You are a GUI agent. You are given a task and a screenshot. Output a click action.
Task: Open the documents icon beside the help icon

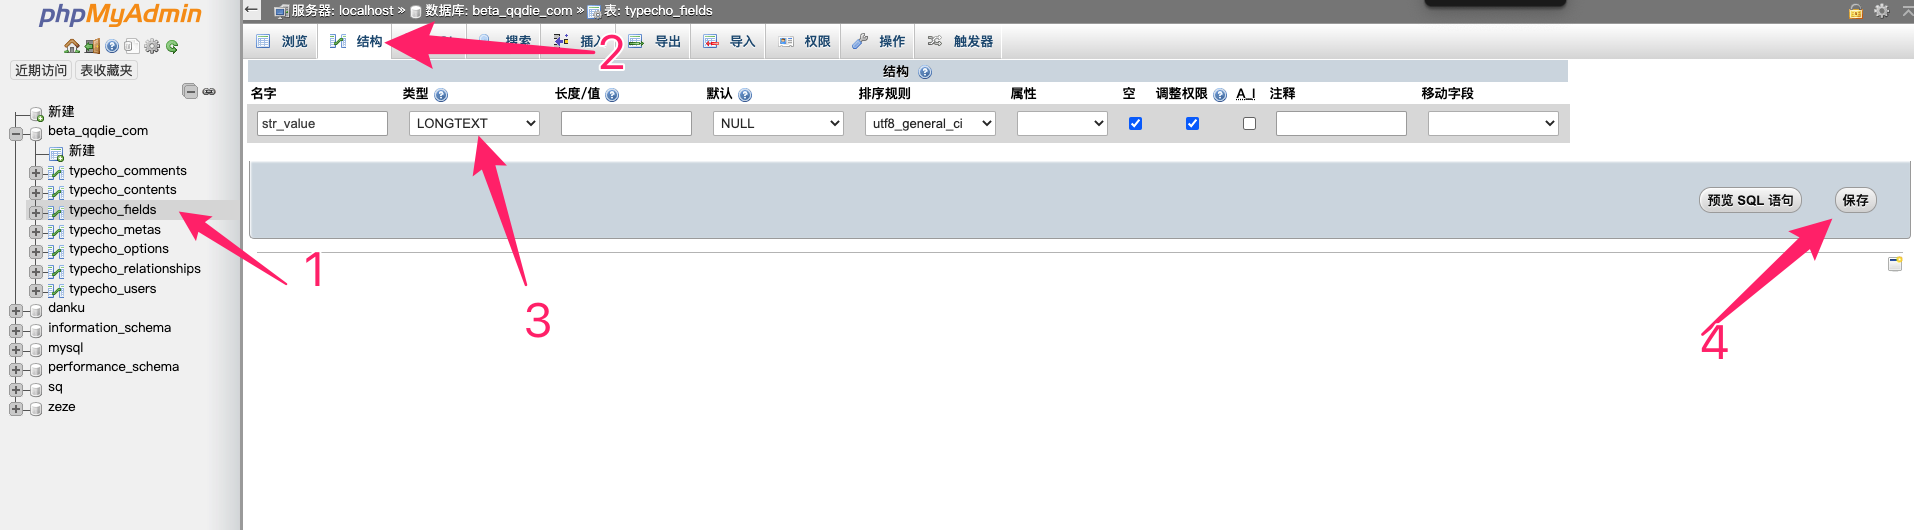131,46
